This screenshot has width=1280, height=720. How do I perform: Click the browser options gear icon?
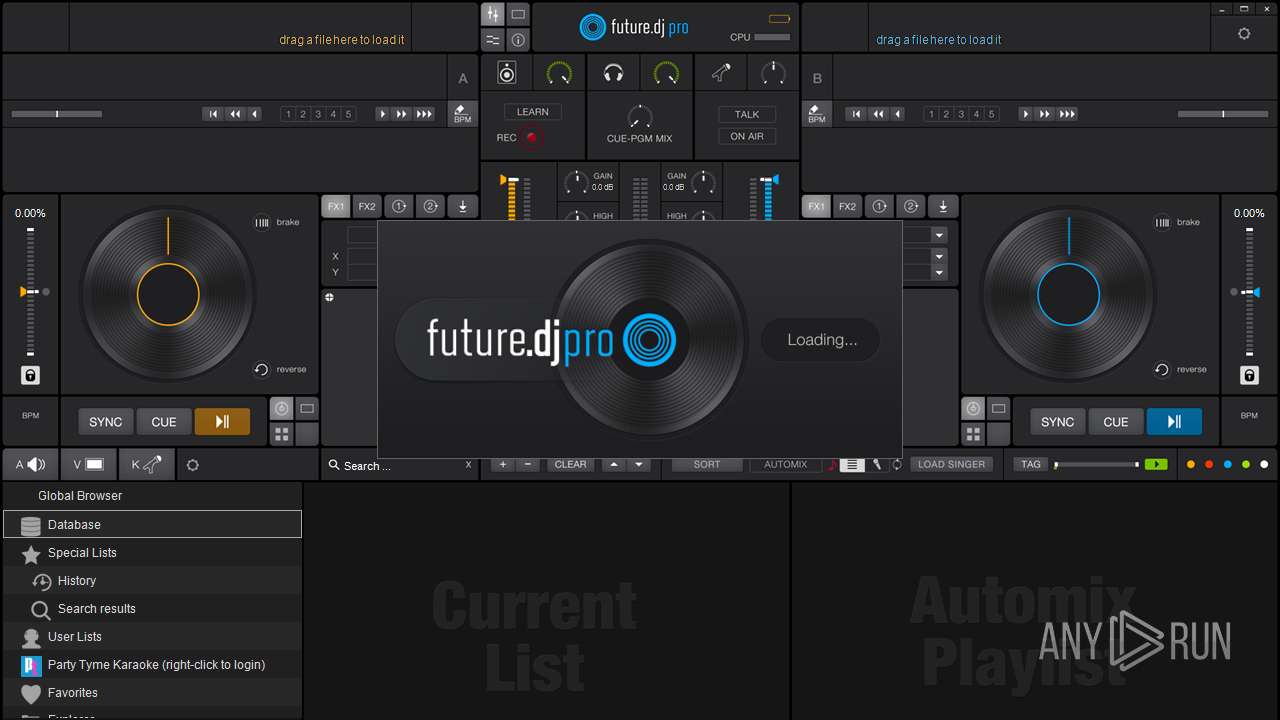[193, 465]
